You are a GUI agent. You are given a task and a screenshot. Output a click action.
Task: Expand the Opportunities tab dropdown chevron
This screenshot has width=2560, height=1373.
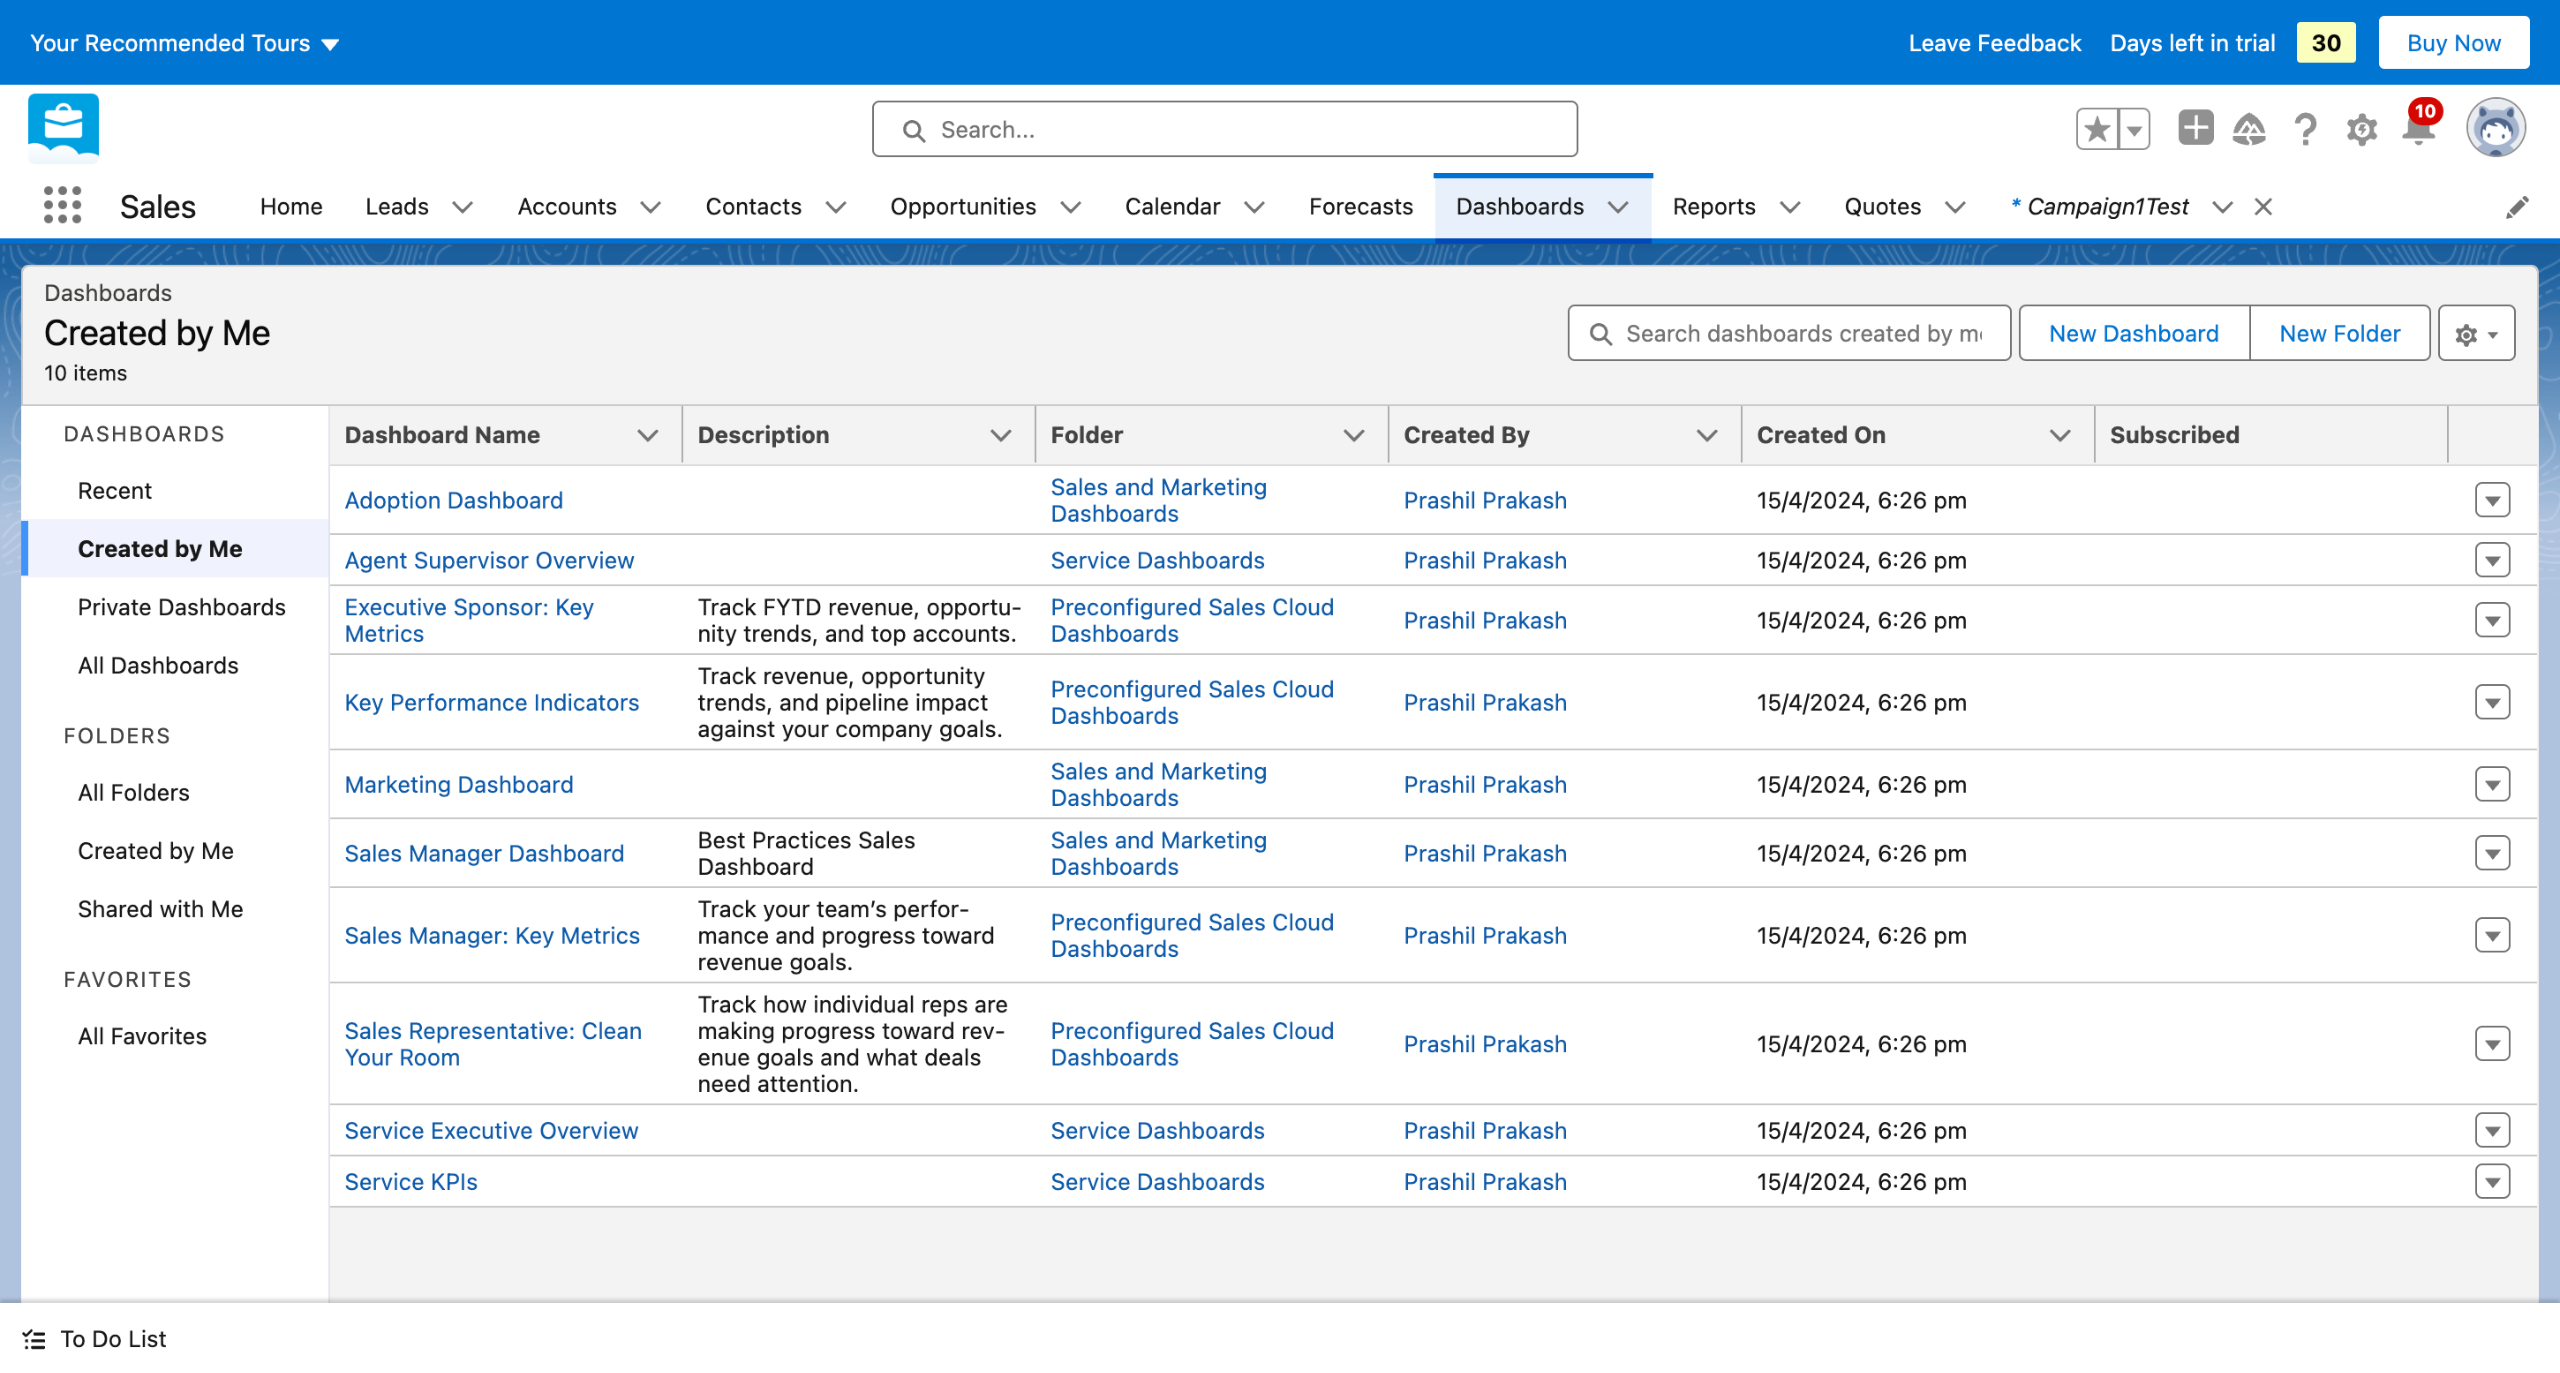pos(1070,207)
